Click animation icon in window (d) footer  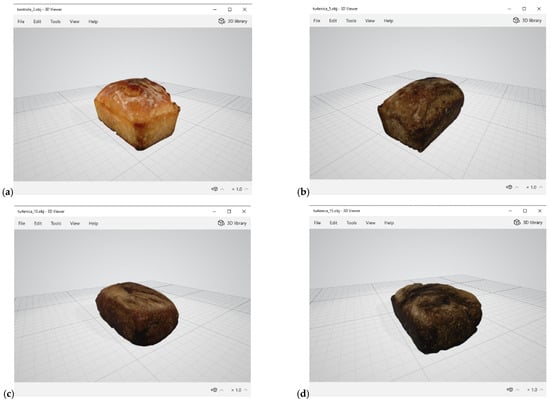pyautogui.click(x=510, y=389)
